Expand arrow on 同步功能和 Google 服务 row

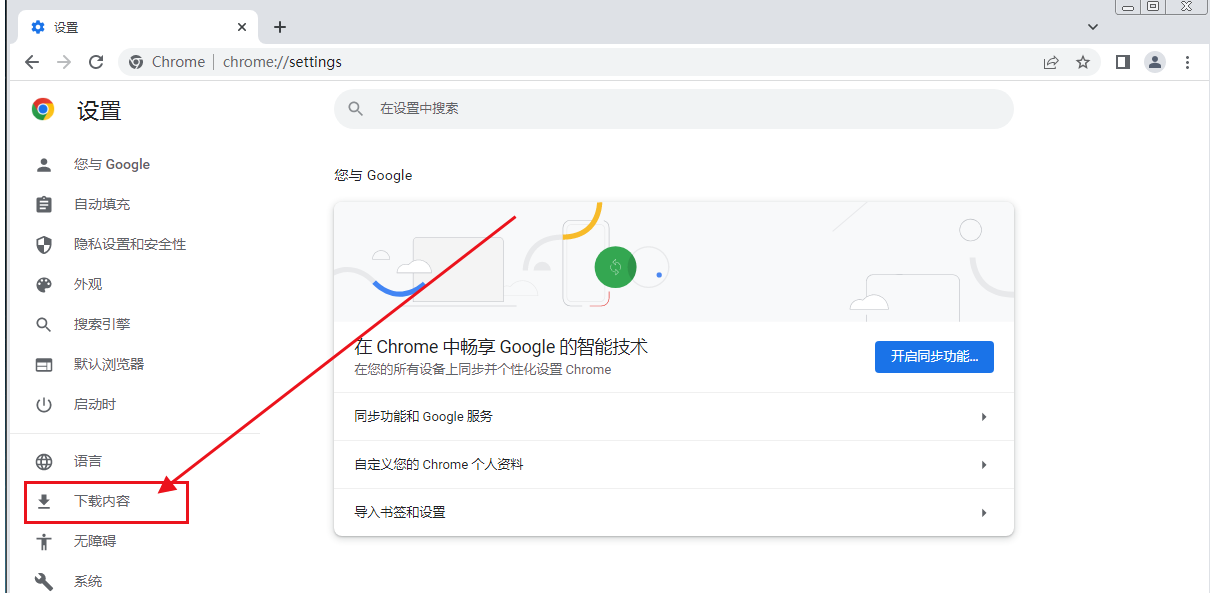pyautogui.click(x=984, y=416)
